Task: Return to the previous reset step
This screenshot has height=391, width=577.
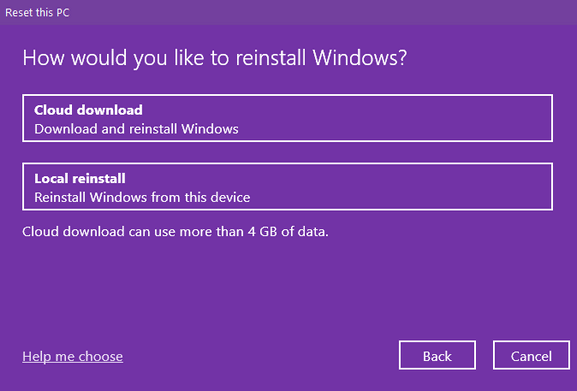Action: 437,355
